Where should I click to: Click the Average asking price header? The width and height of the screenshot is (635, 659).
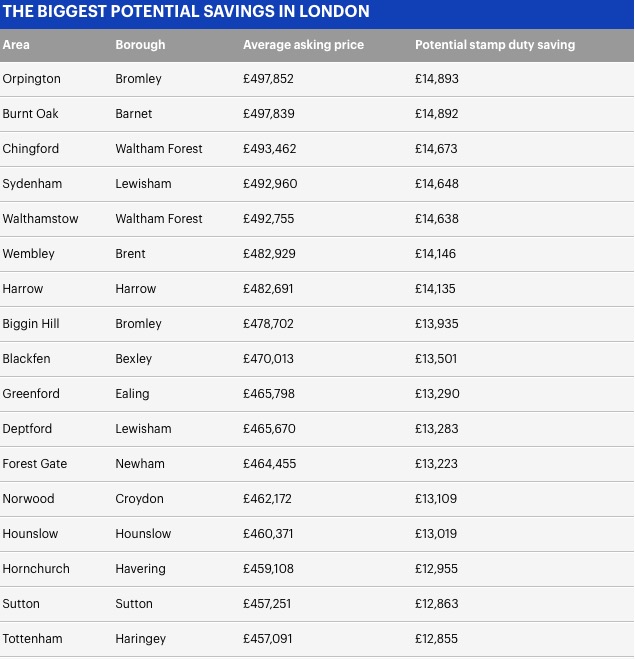pyautogui.click(x=303, y=45)
